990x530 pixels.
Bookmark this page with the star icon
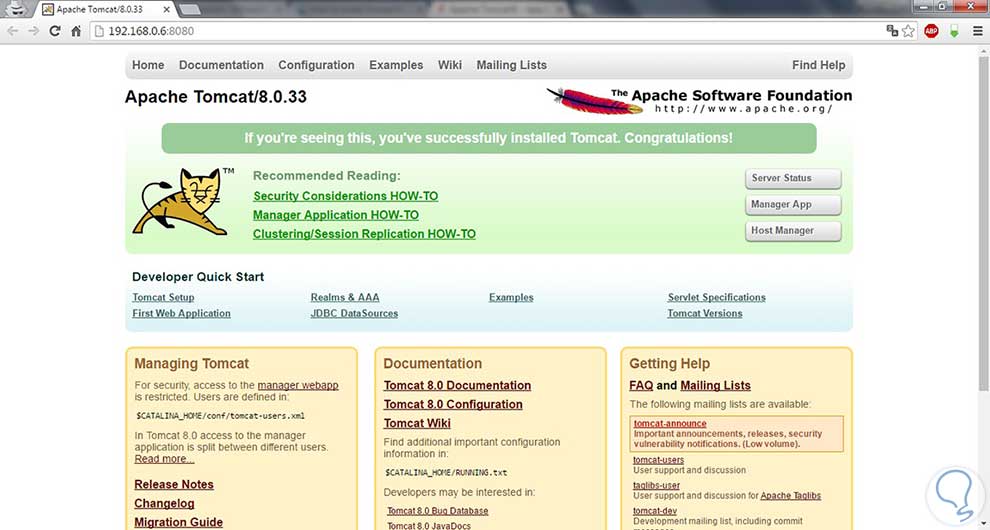[908, 31]
